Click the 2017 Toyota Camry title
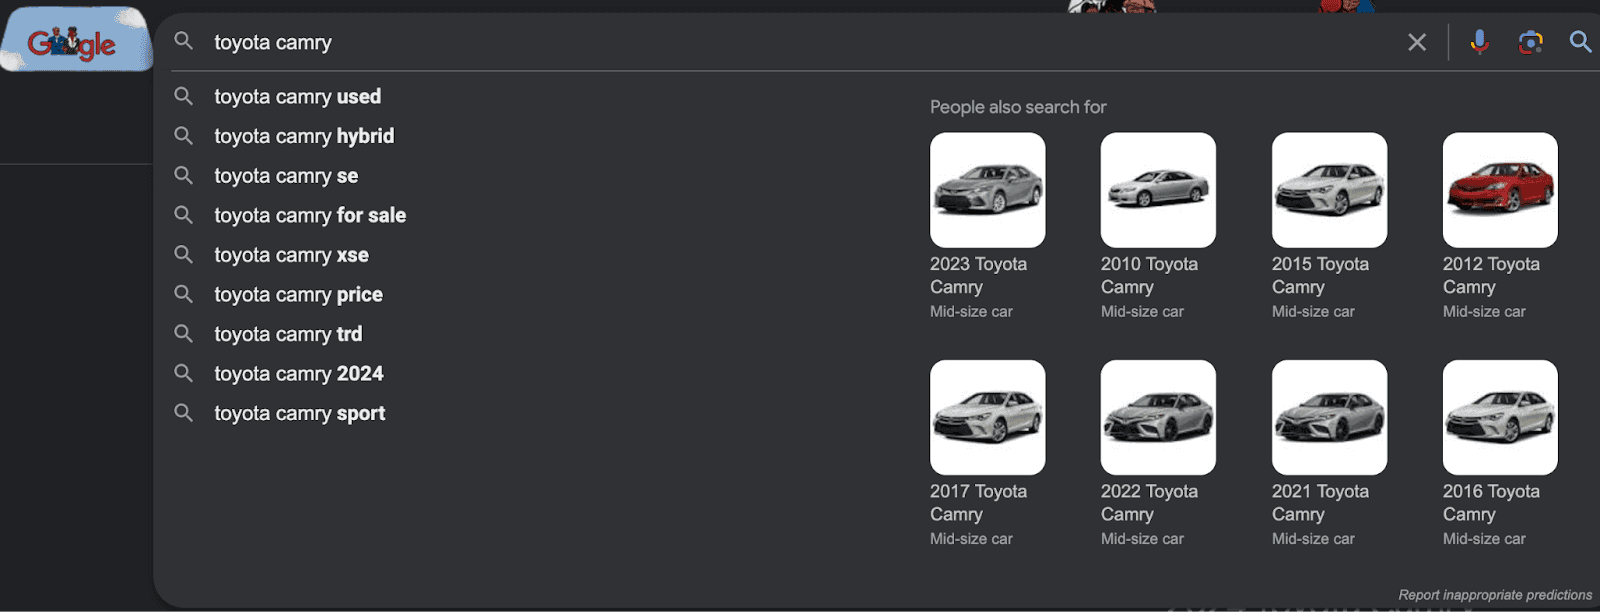 pyautogui.click(x=978, y=503)
